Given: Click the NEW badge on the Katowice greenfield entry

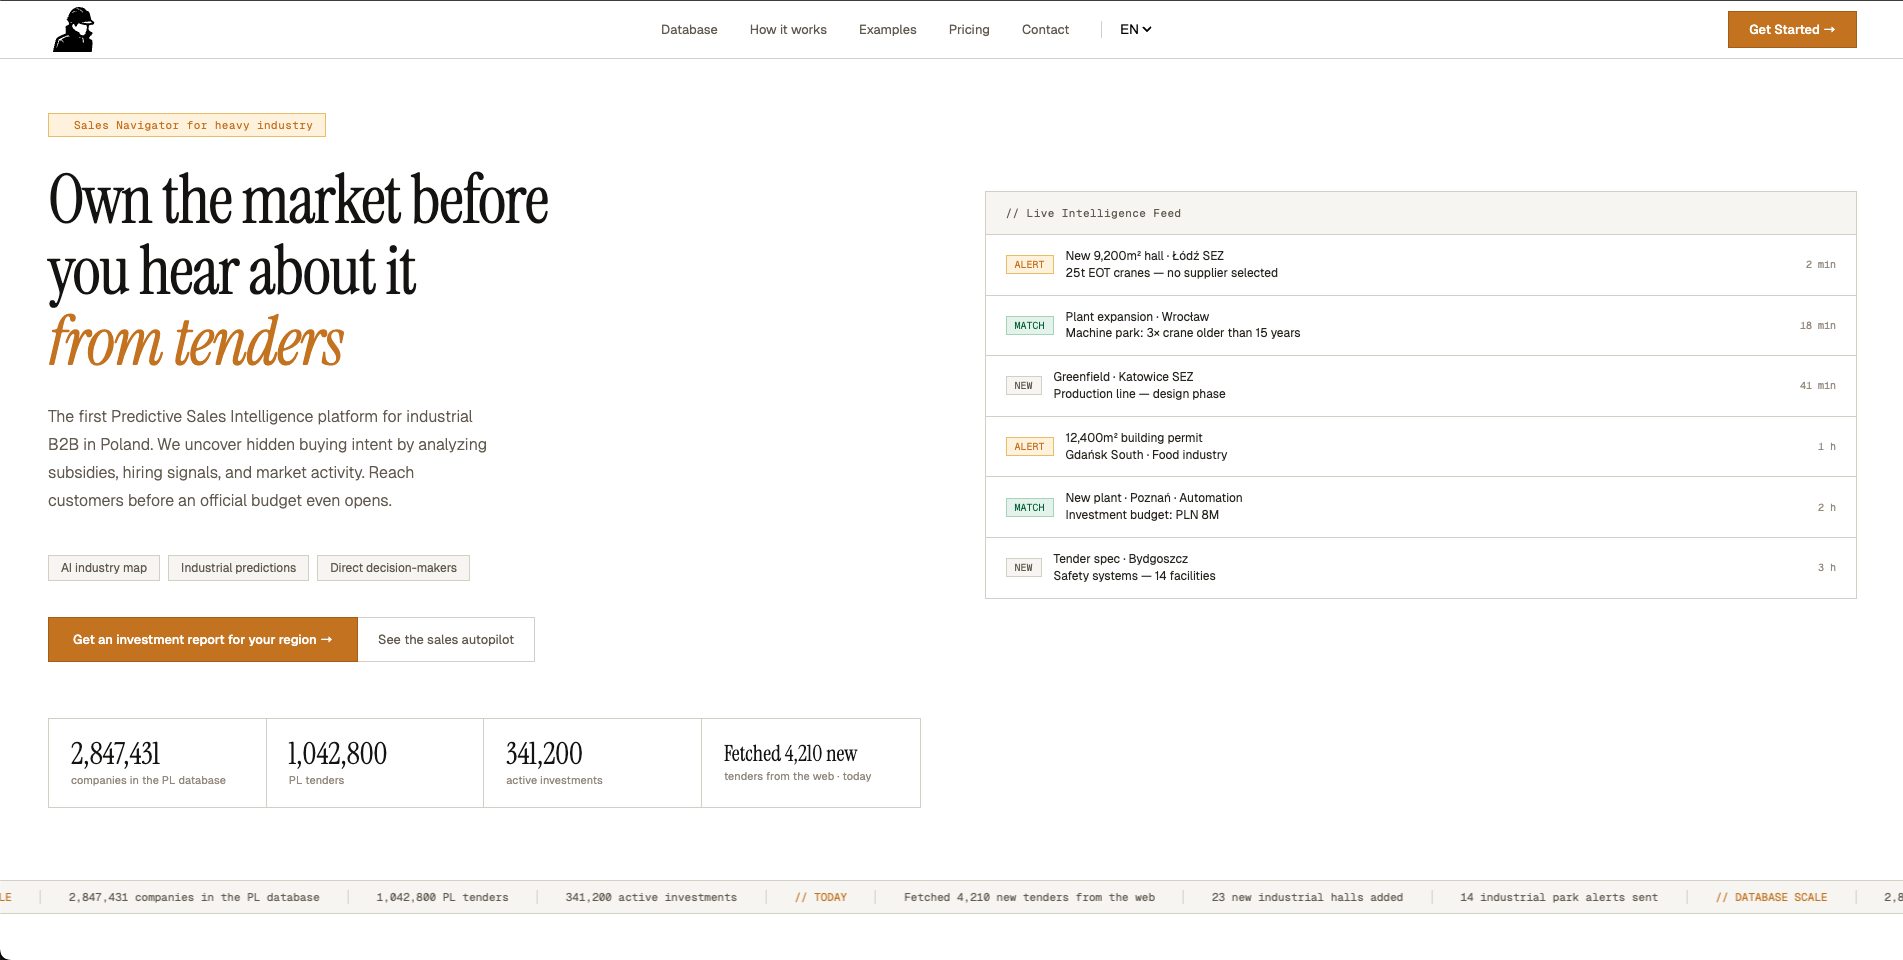Looking at the screenshot, I should tap(1023, 385).
